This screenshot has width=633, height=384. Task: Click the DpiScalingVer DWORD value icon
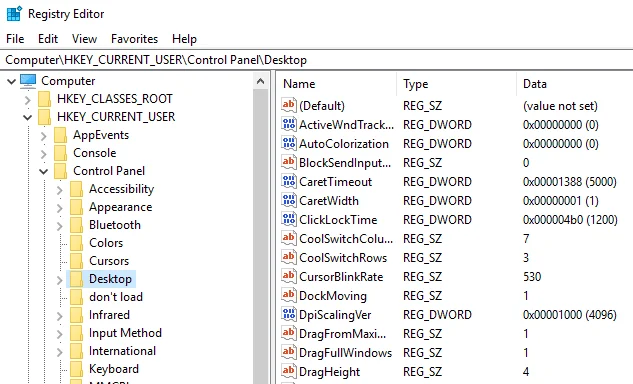289,314
